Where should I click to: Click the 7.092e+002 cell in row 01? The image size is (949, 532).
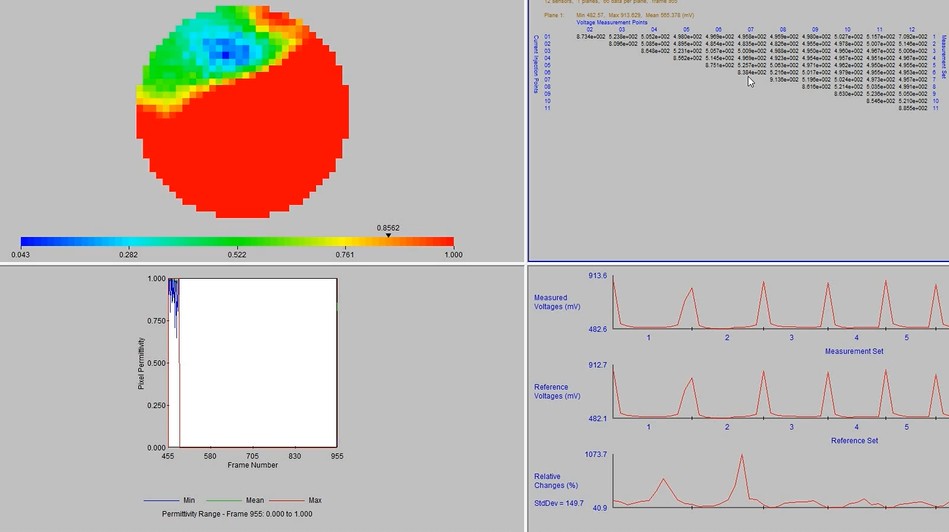913,37
